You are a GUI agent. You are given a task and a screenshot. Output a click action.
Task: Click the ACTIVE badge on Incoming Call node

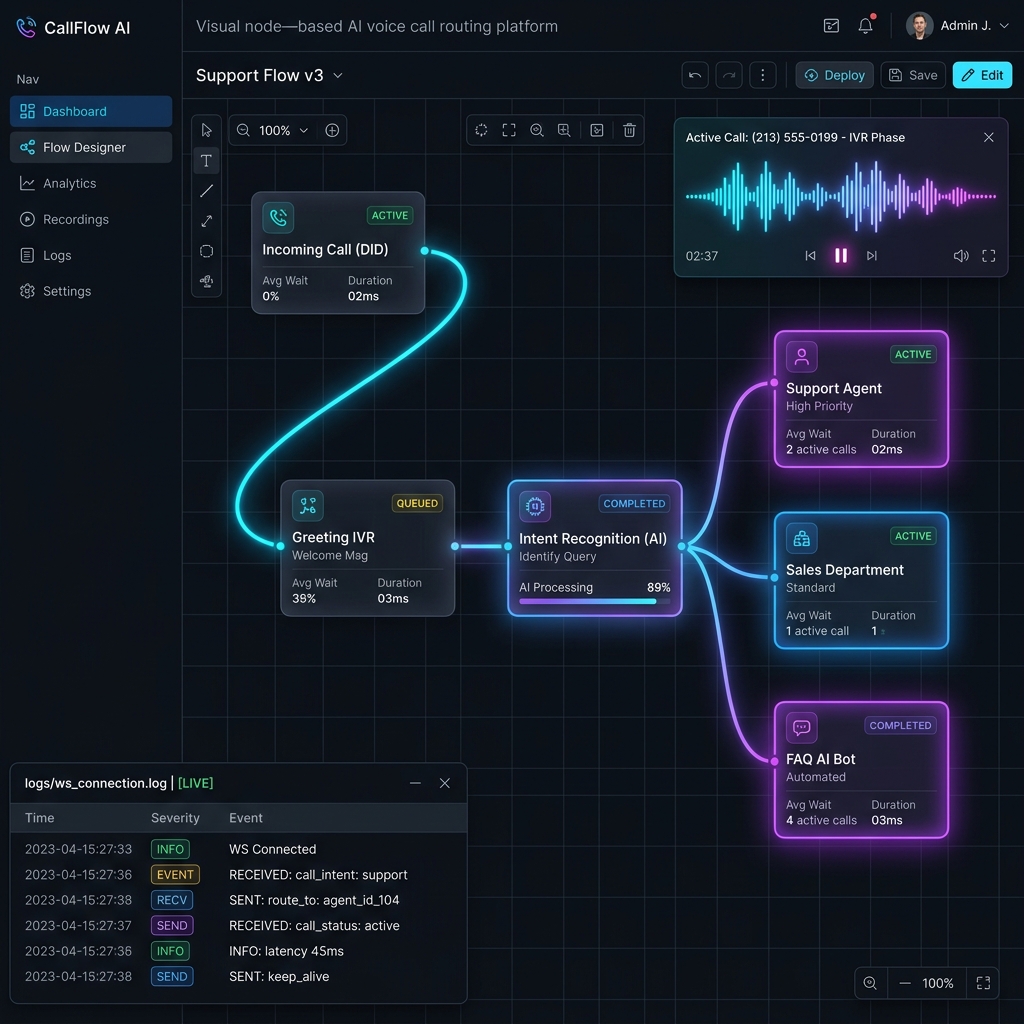coord(390,216)
